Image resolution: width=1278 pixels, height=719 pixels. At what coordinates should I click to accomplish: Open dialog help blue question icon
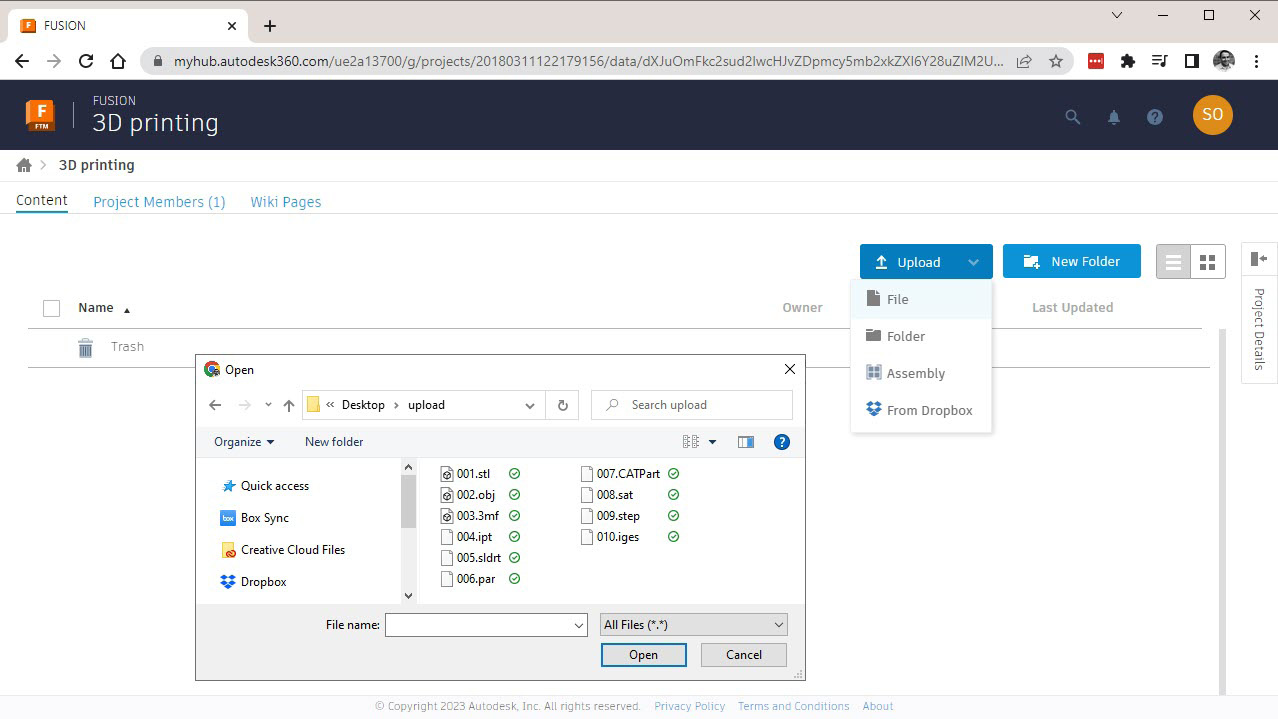click(x=782, y=442)
